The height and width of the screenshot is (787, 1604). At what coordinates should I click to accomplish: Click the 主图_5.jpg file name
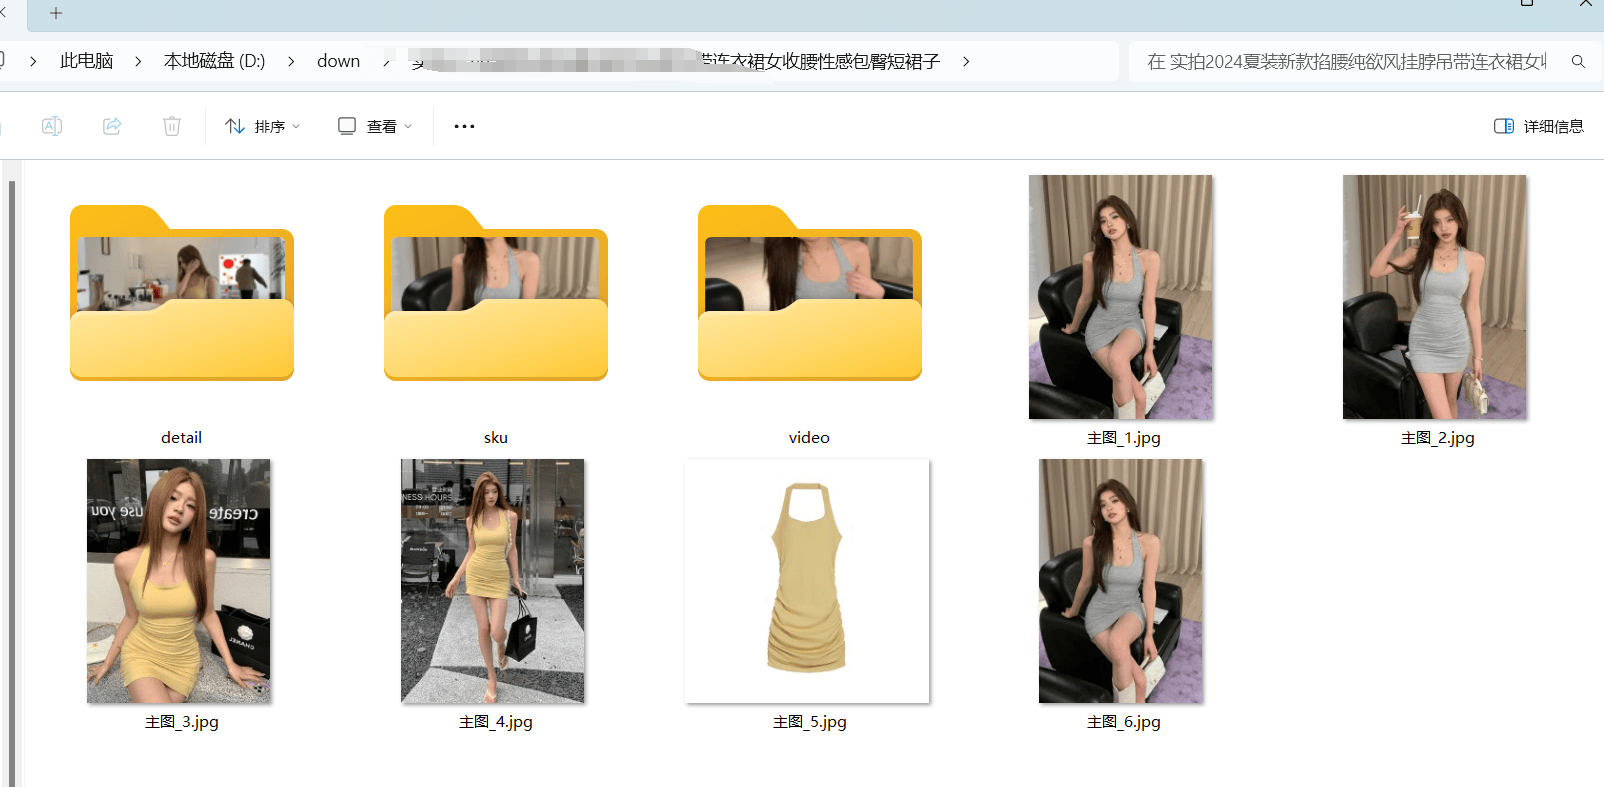(x=810, y=722)
